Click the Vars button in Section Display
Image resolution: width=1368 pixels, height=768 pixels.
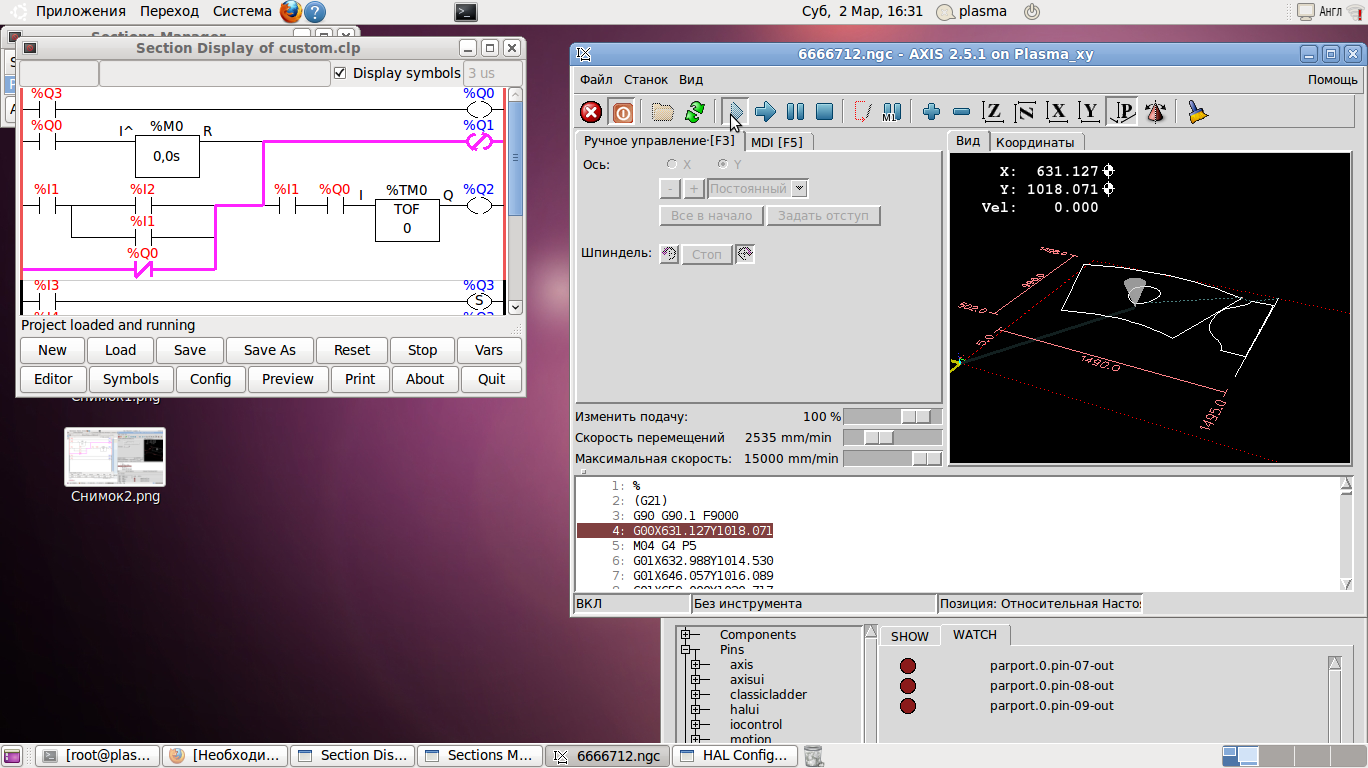point(489,350)
